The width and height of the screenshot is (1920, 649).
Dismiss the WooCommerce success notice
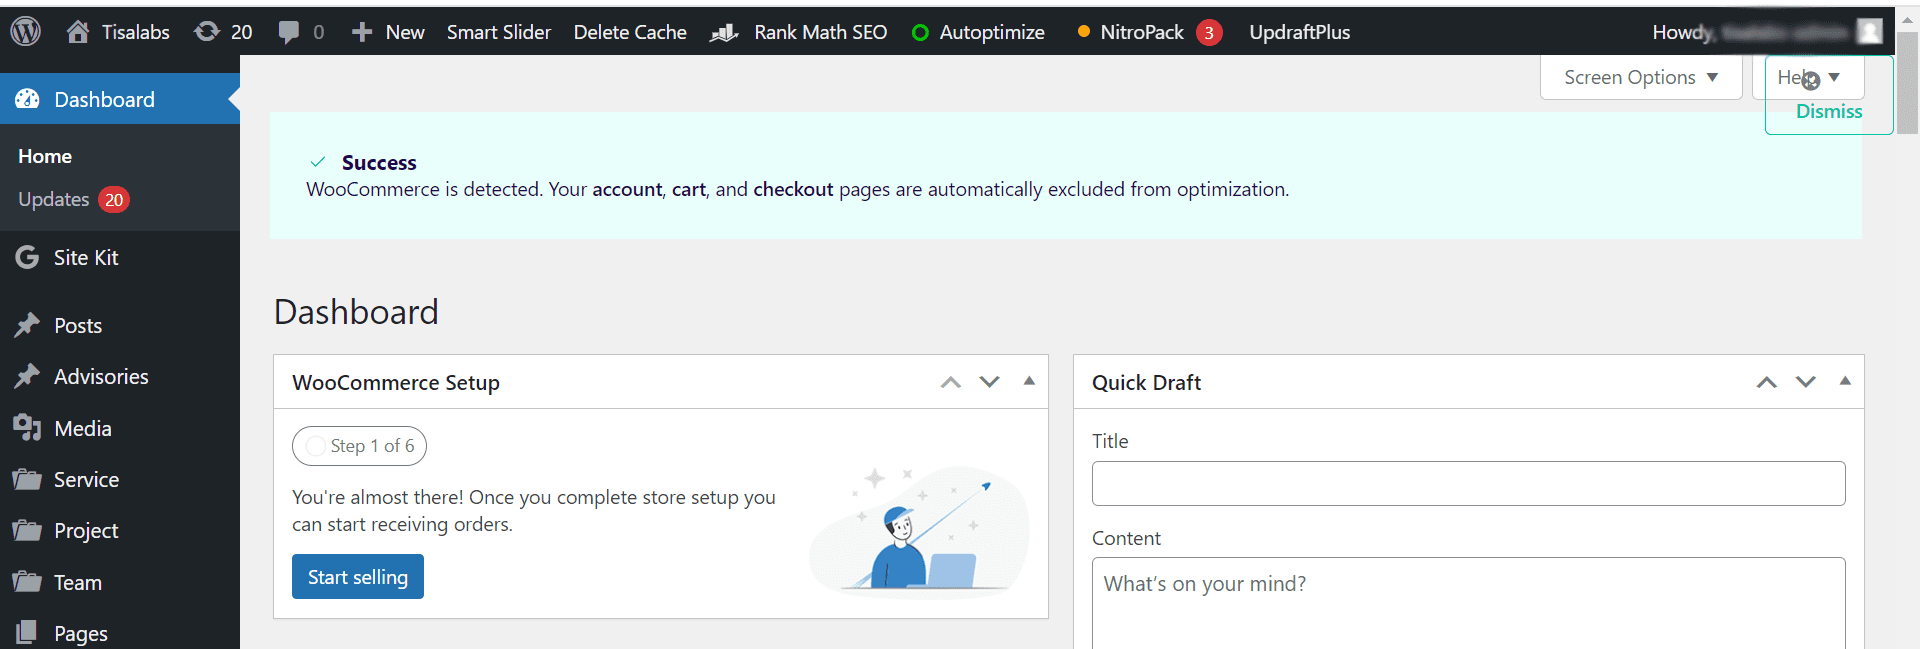(x=1829, y=111)
